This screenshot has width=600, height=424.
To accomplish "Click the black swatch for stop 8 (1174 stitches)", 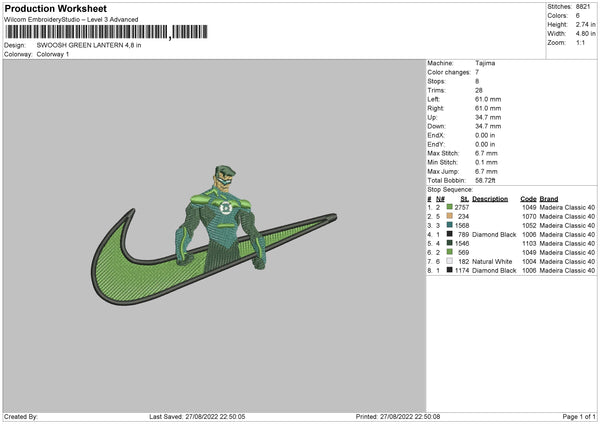I will tap(450, 270).
